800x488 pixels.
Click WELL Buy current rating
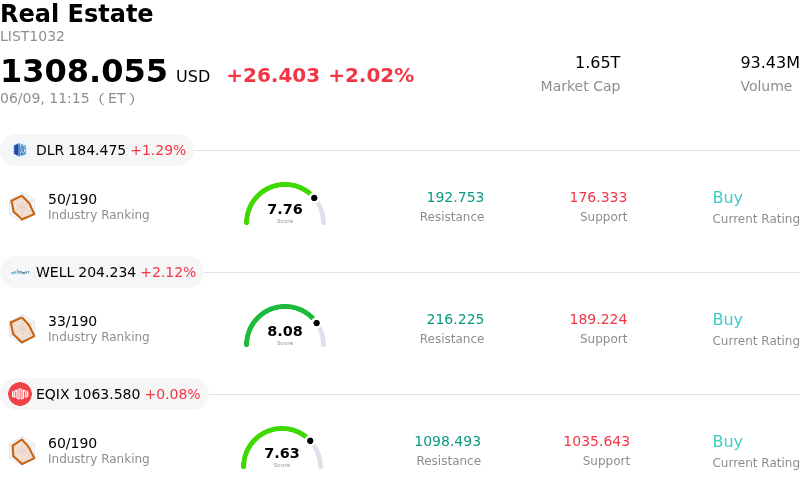[728, 319]
